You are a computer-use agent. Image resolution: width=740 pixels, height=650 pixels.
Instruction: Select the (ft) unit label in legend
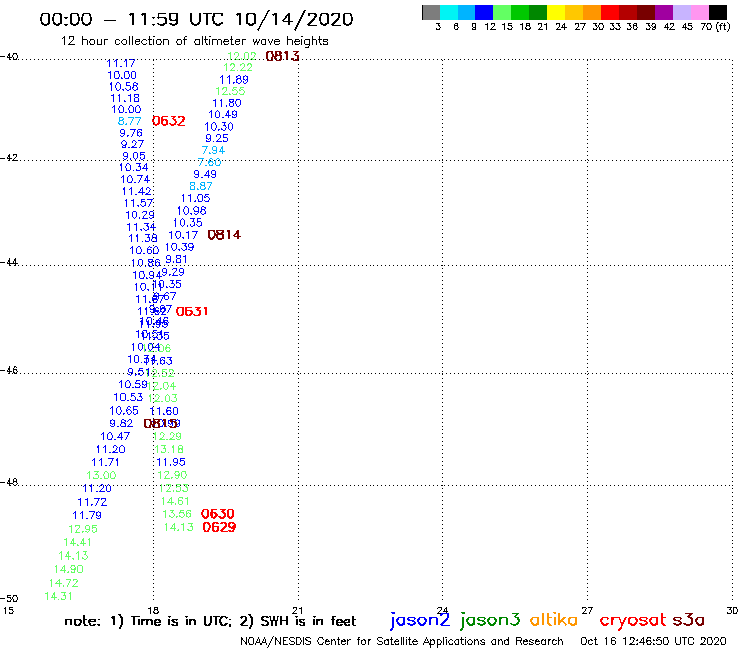pos(723,26)
